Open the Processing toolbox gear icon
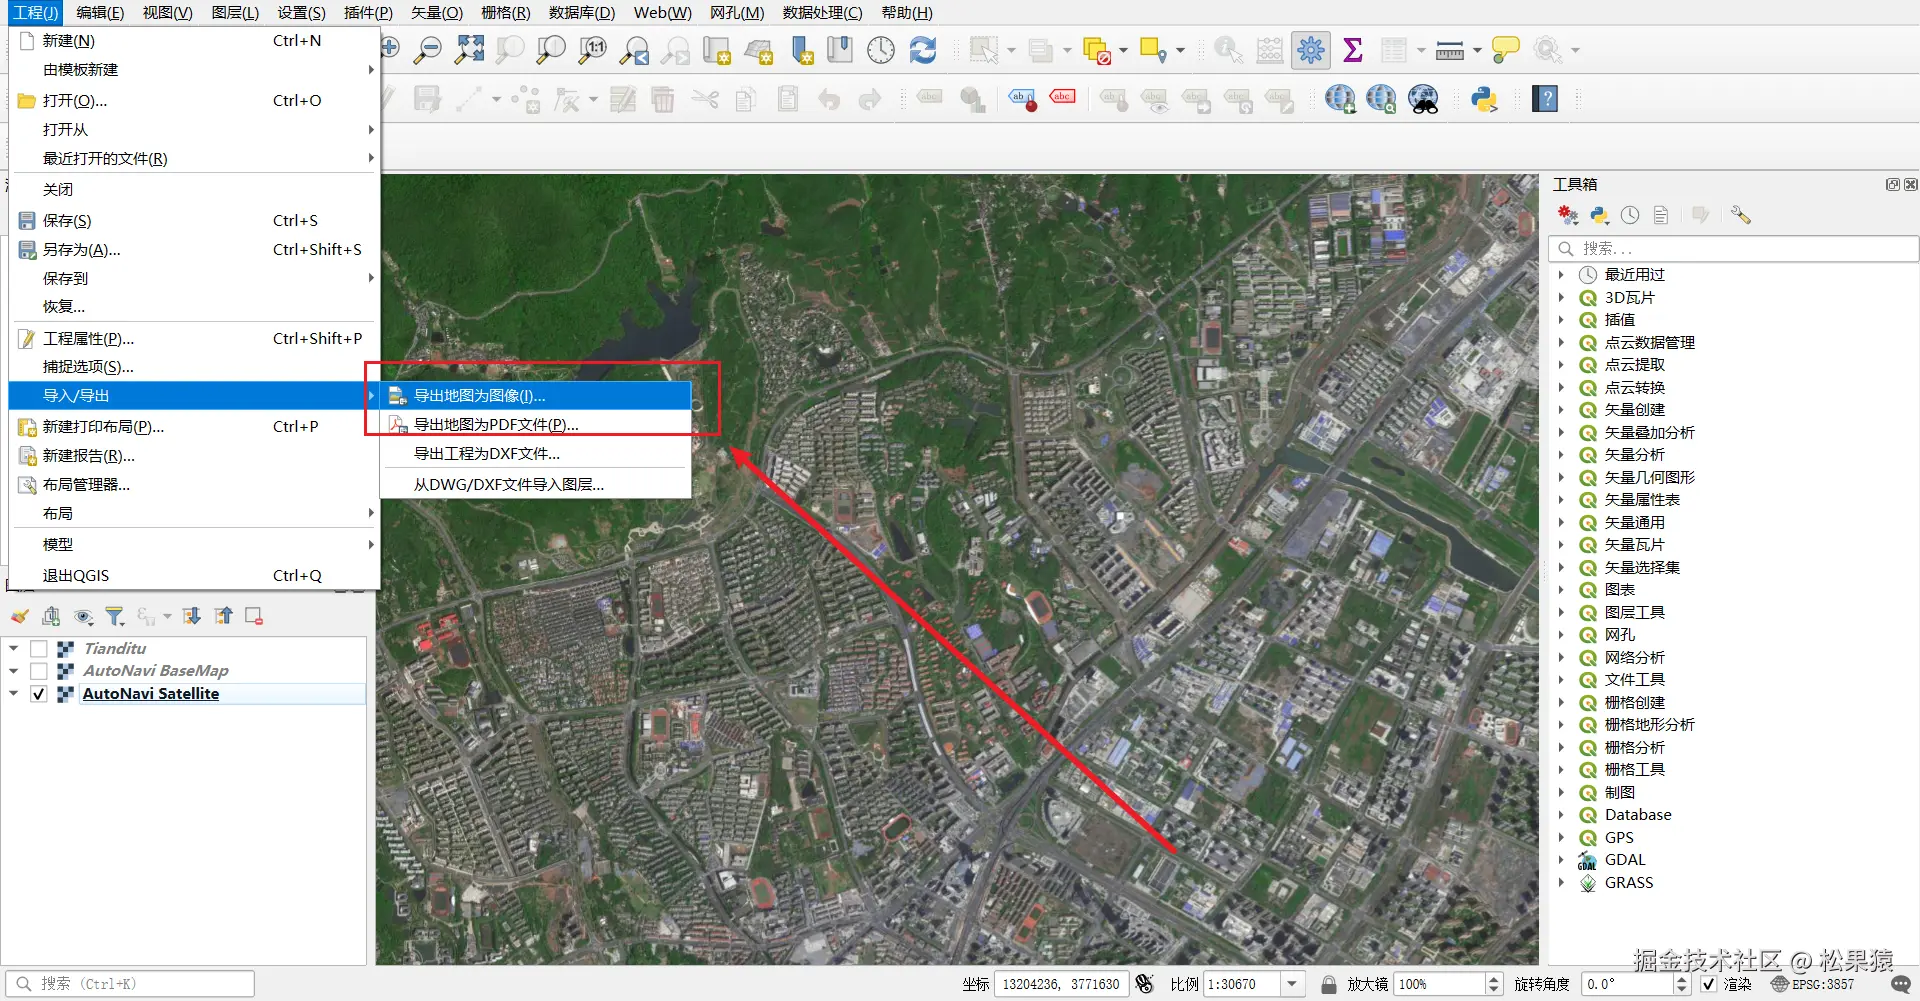1920x1001 pixels. (x=1310, y=50)
